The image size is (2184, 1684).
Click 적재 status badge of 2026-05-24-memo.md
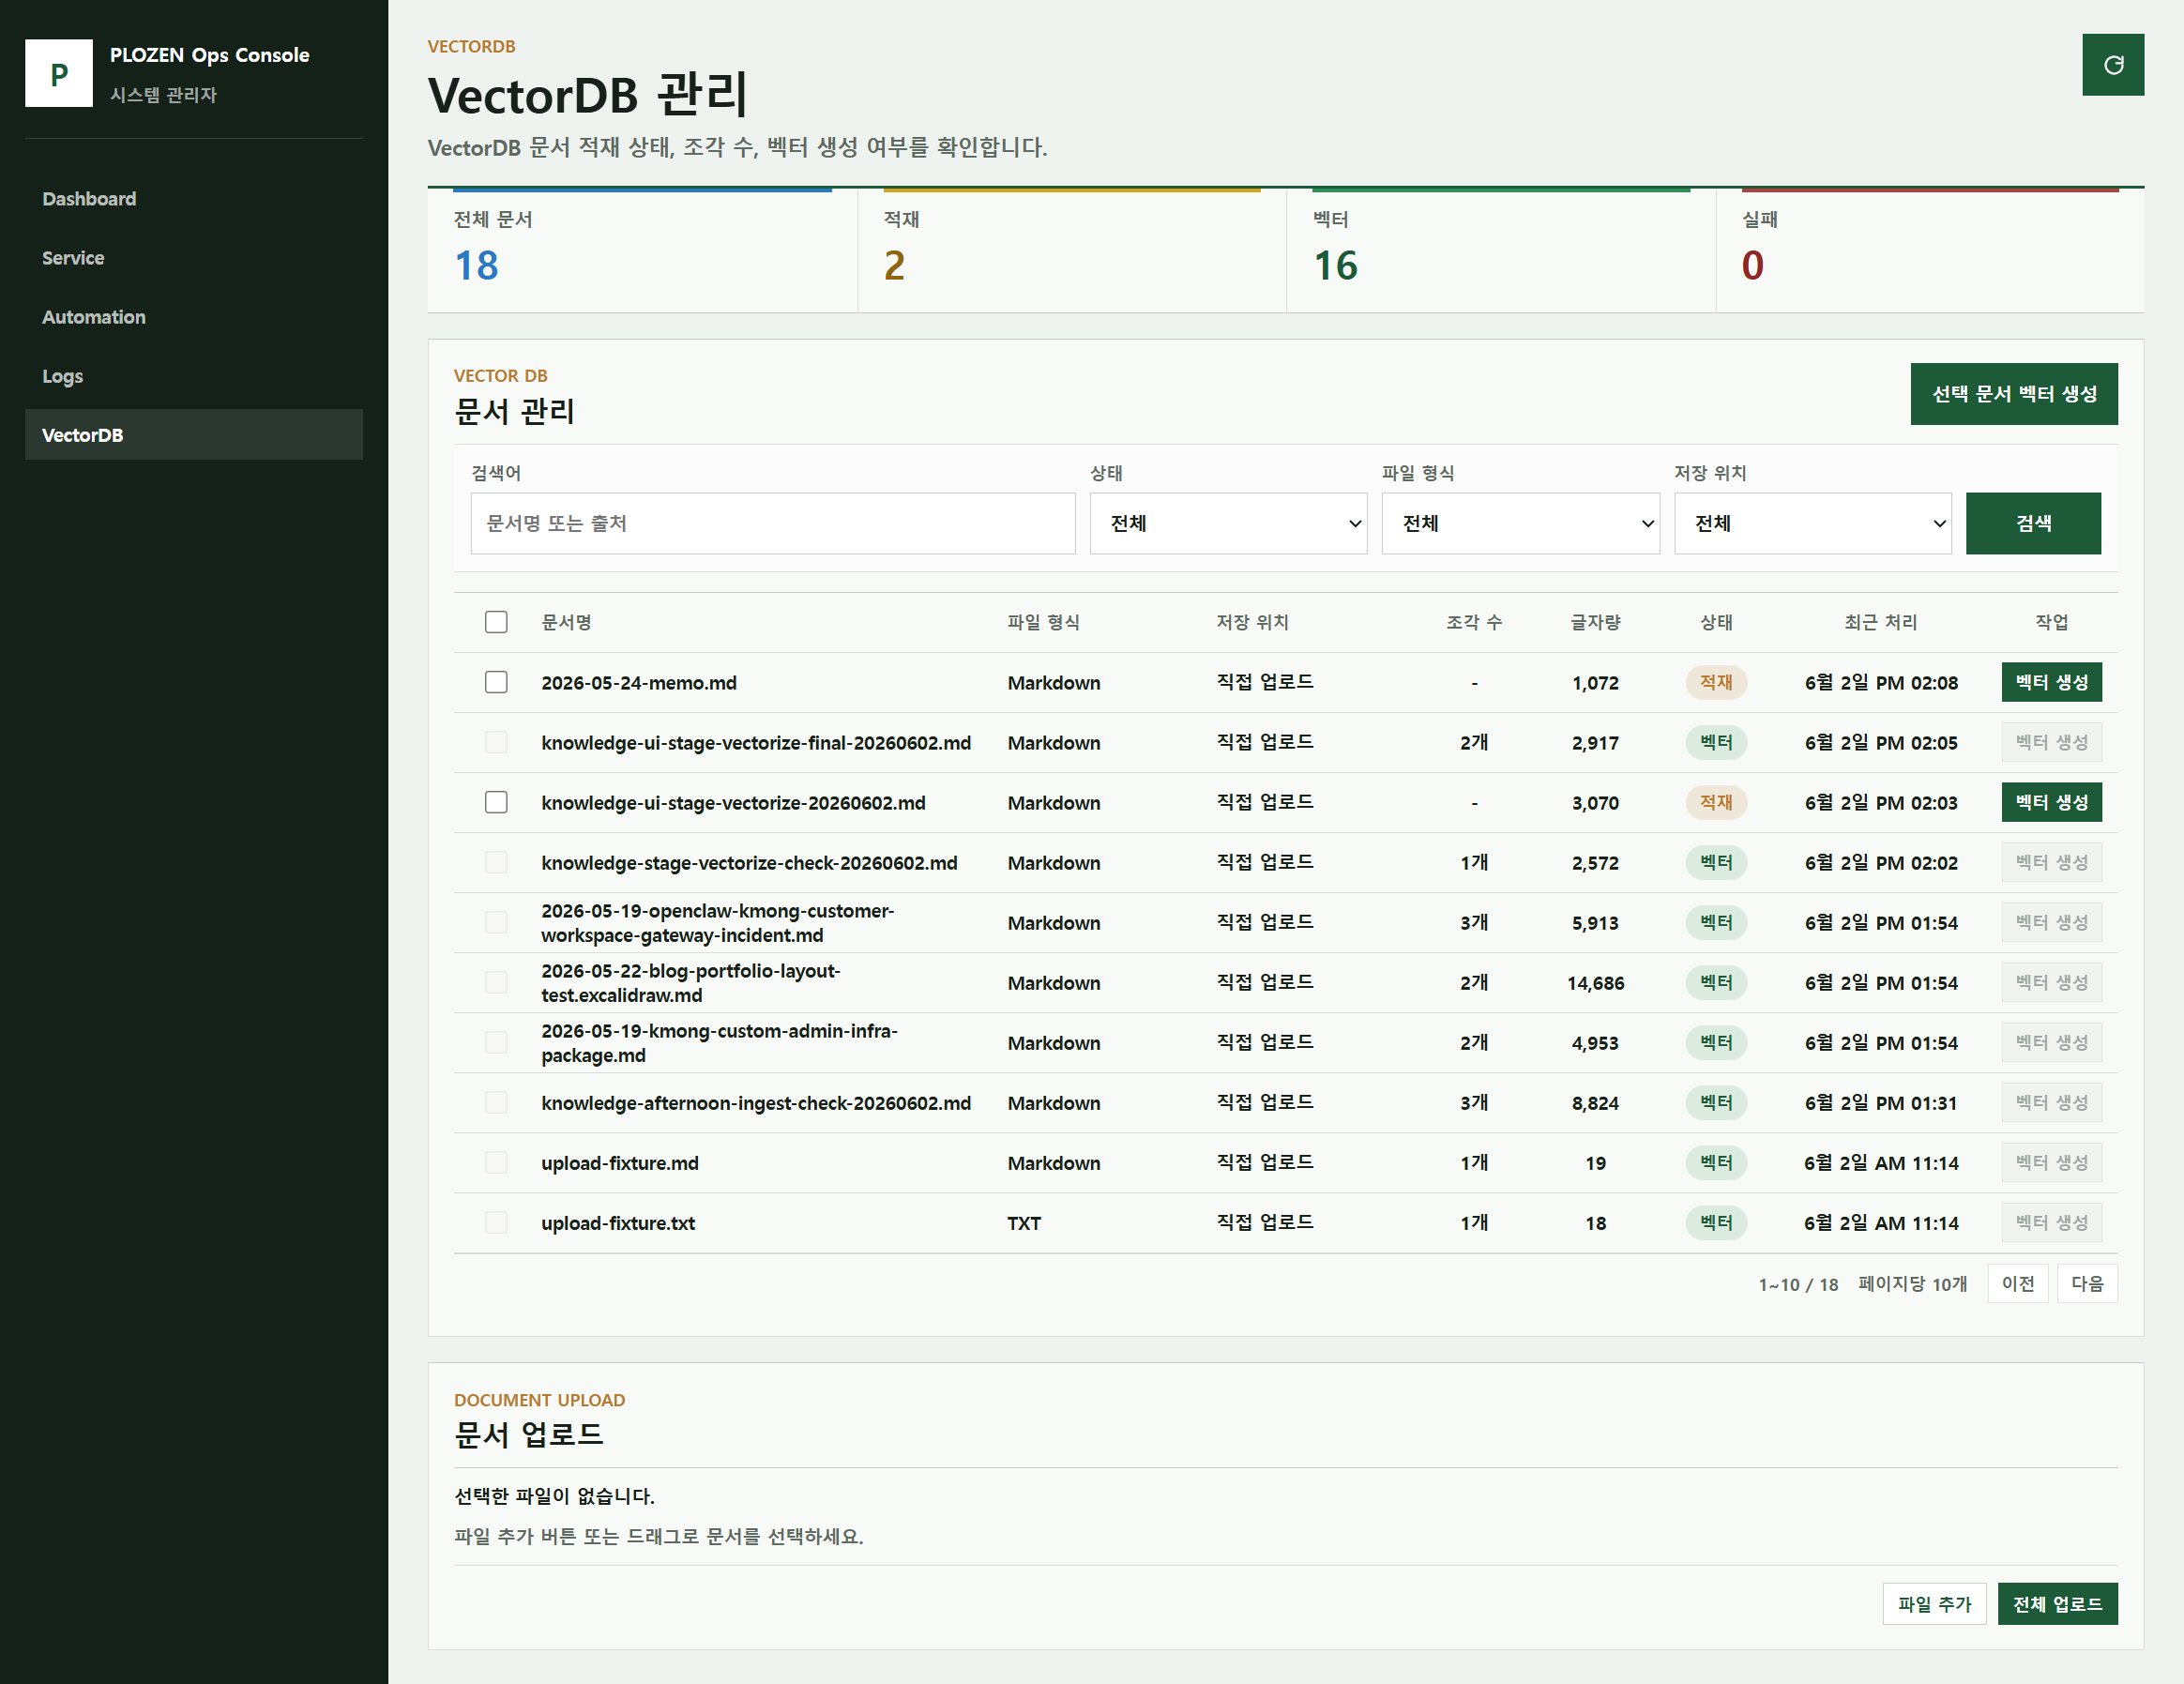pyautogui.click(x=1715, y=682)
